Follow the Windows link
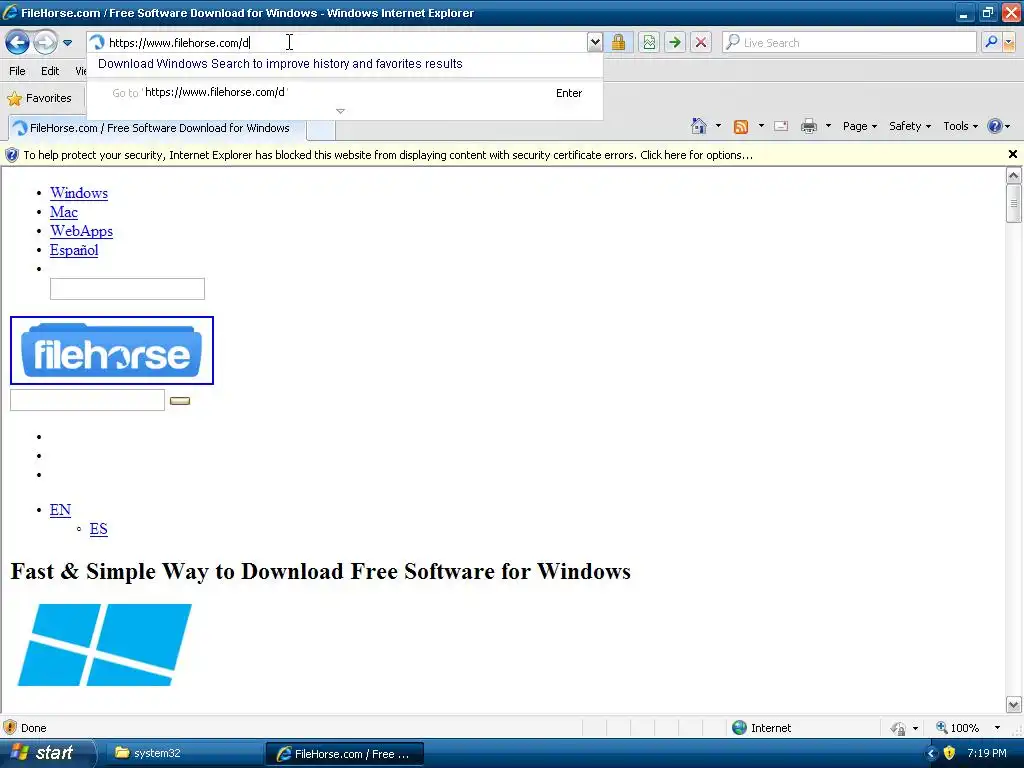 click(79, 193)
